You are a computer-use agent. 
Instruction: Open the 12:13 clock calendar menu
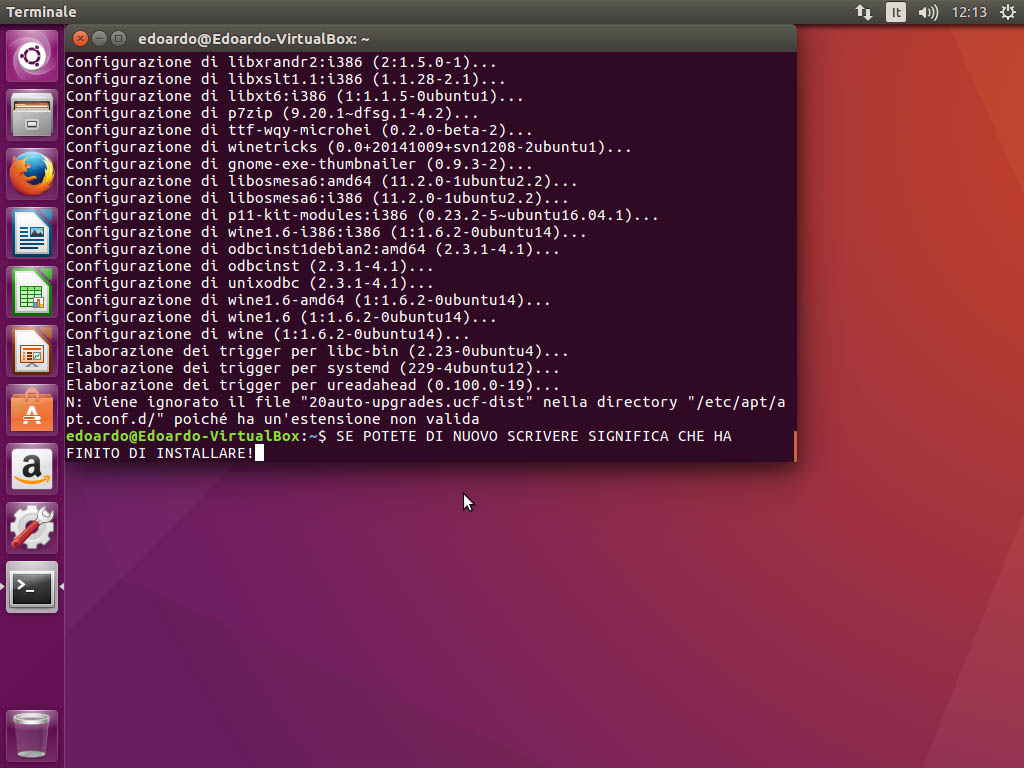969,12
